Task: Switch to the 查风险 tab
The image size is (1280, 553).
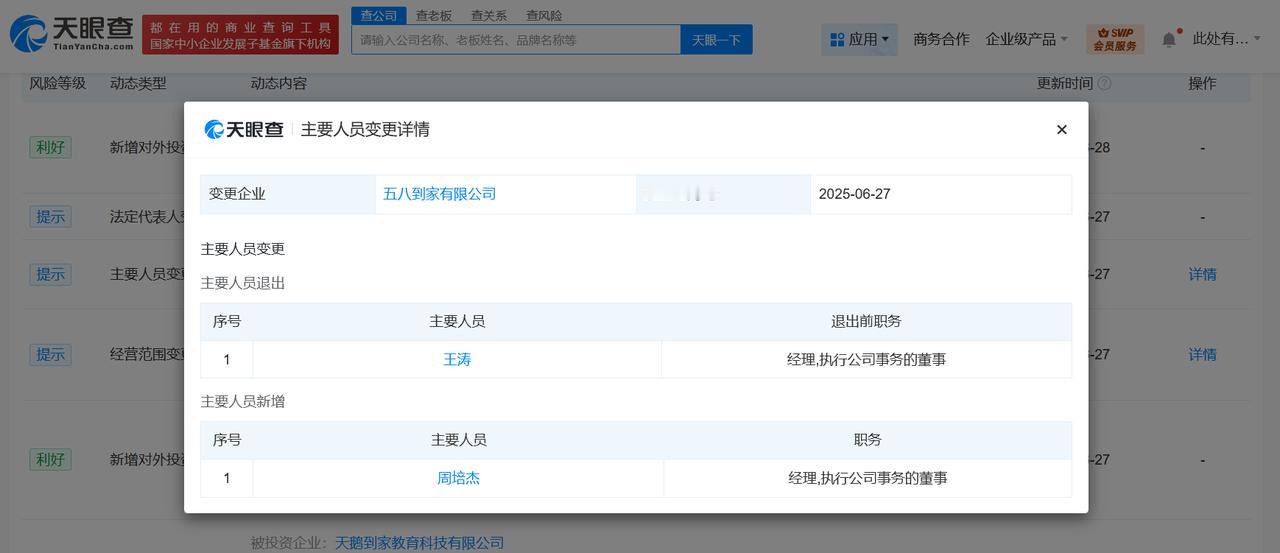Action: click(x=544, y=15)
